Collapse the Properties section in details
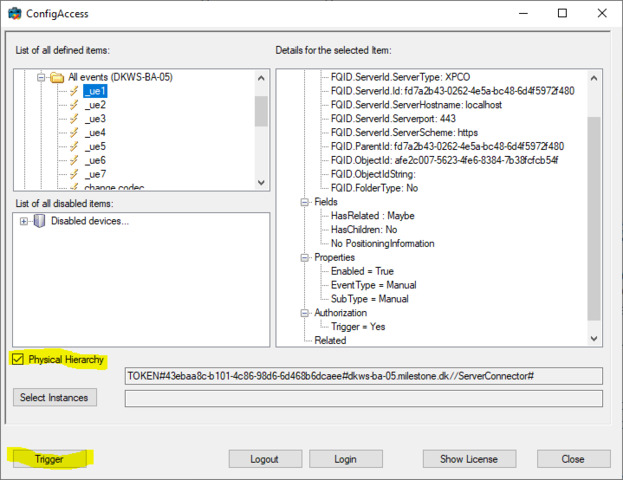This screenshot has height=480, width=623. coord(305,257)
